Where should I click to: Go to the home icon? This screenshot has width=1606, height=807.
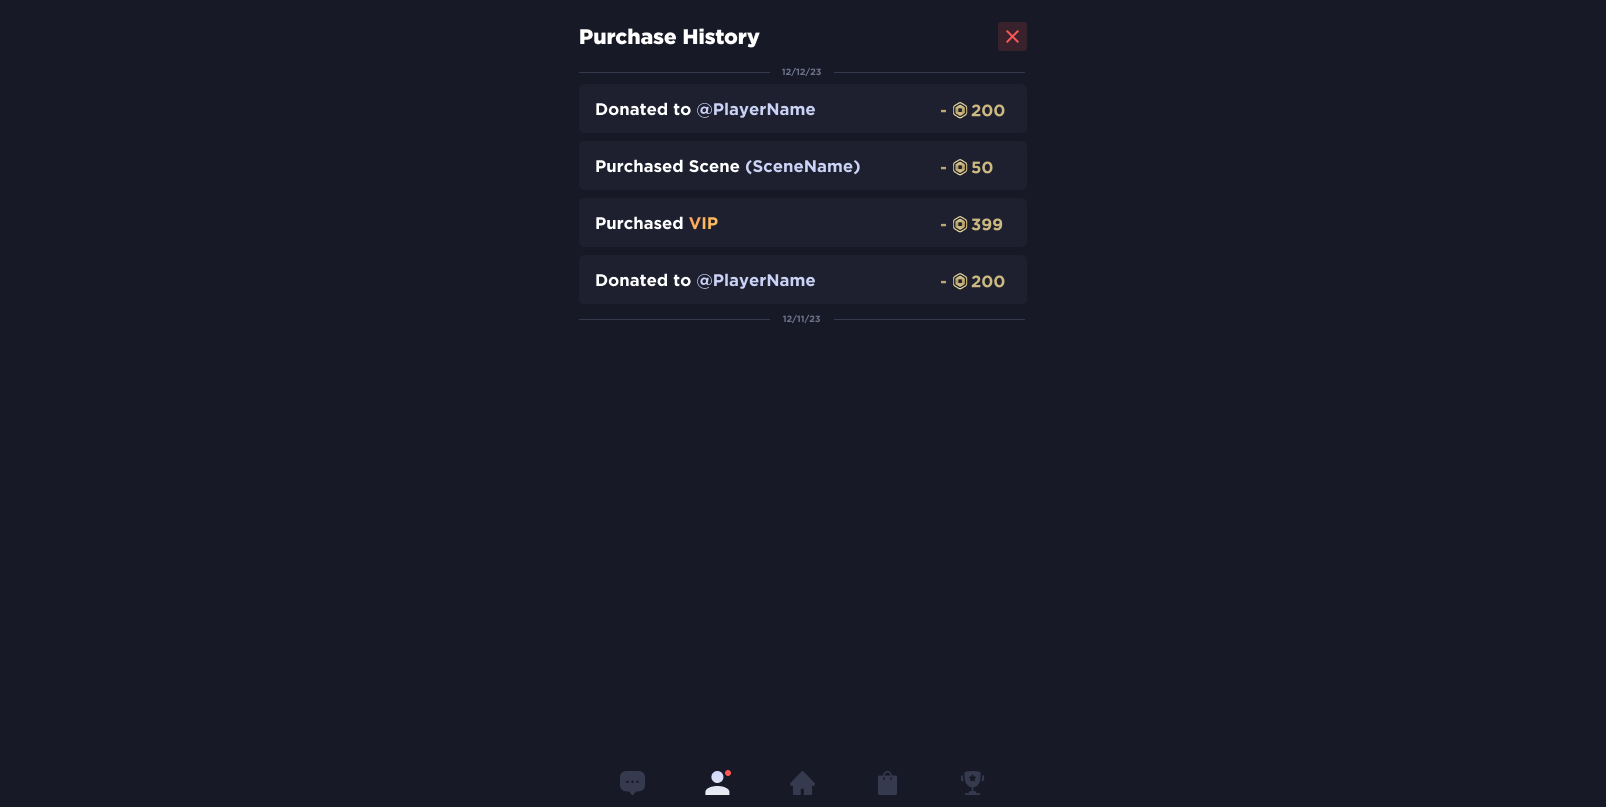coord(802,783)
